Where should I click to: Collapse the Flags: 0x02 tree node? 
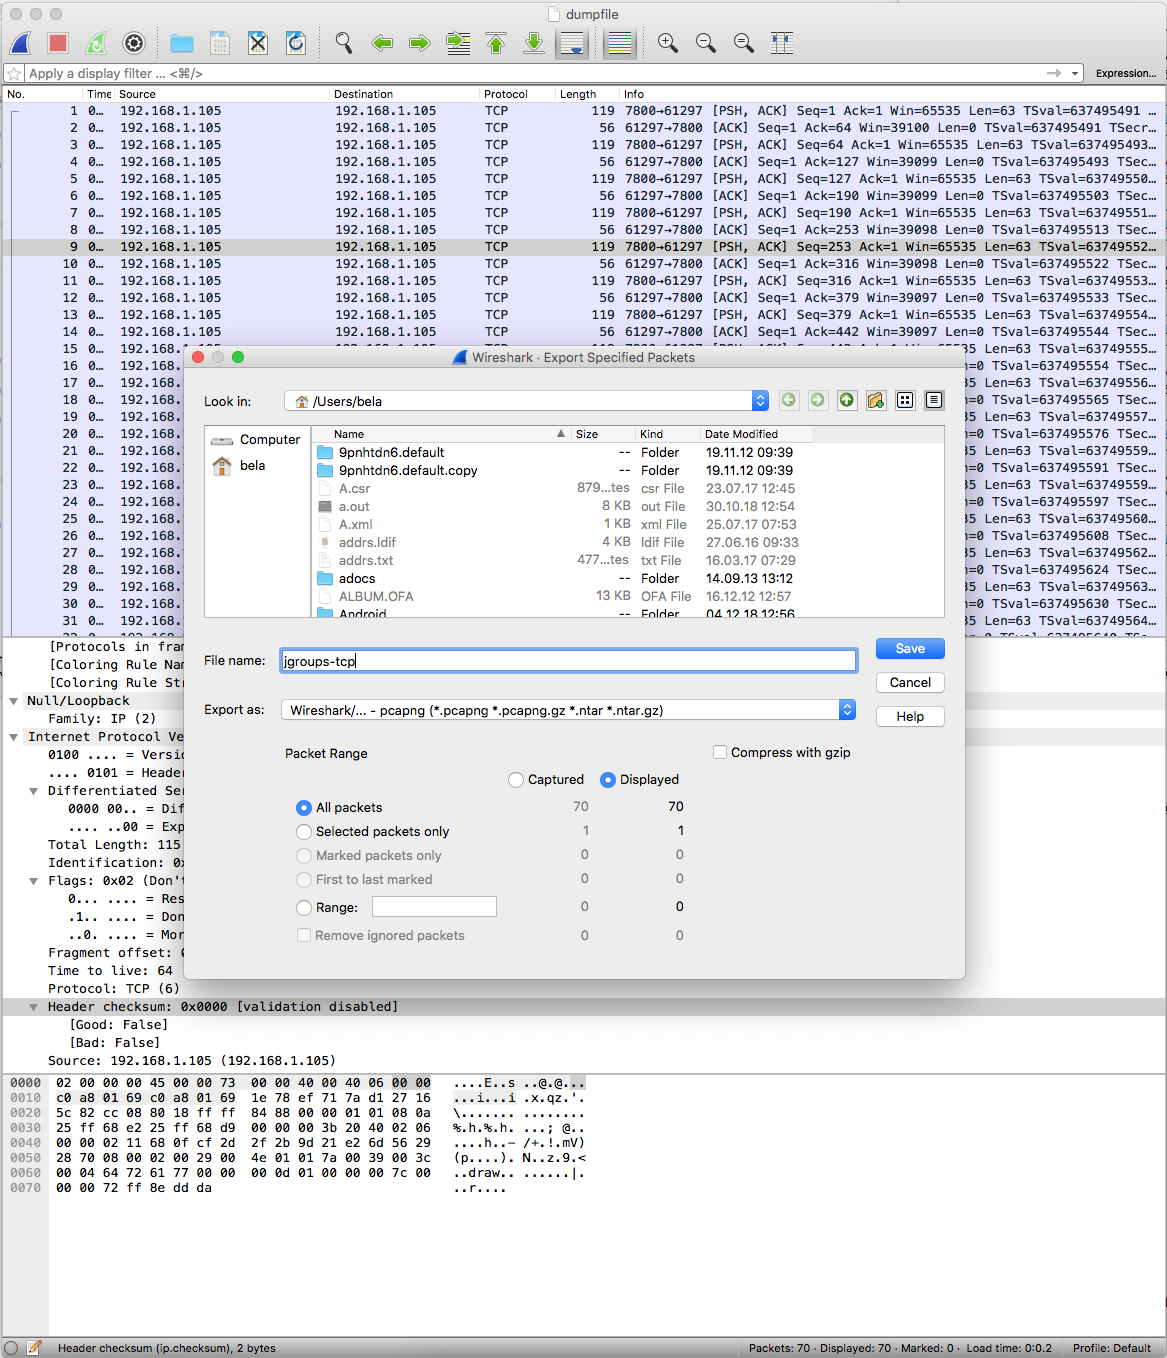pyautogui.click(x=34, y=881)
